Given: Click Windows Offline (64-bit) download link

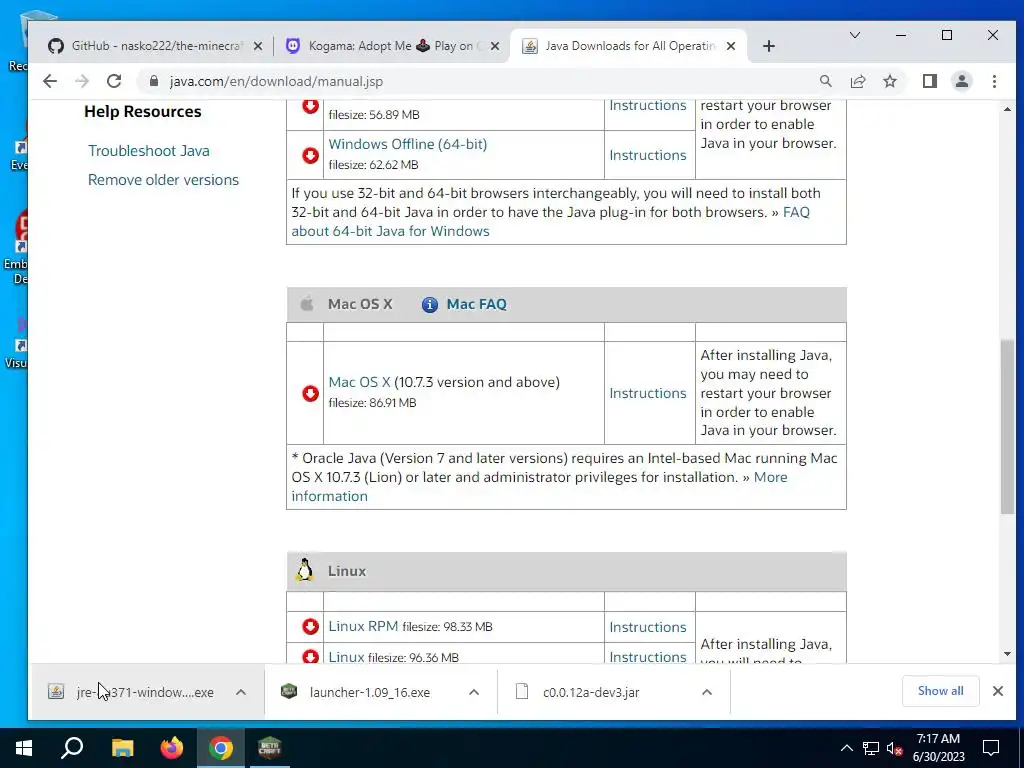Looking at the screenshot, I should point(408,144).
